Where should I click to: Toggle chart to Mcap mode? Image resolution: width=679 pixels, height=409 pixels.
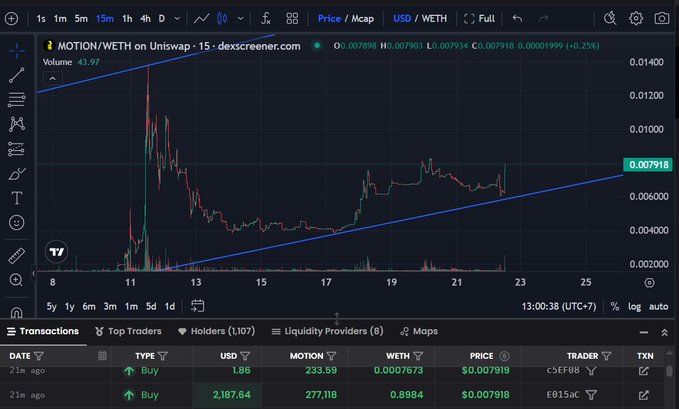362,19
